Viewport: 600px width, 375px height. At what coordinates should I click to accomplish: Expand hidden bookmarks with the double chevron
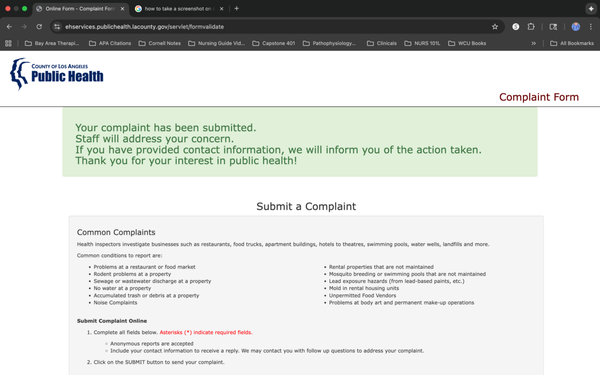tap(533, 43)
